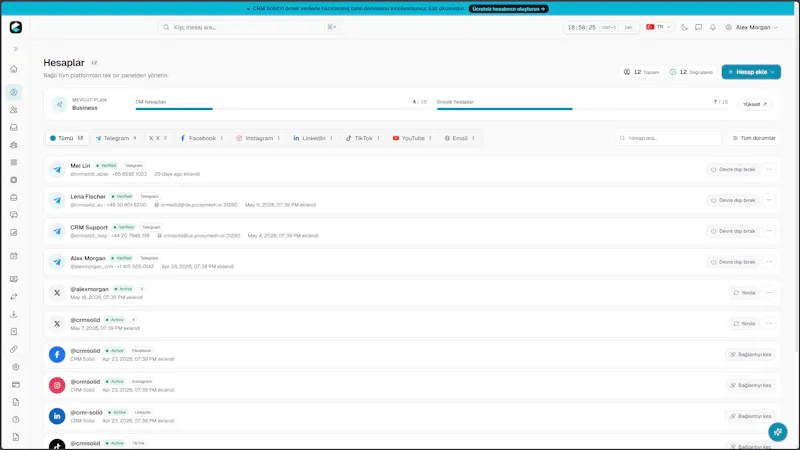The width and height of the screenshot is (800, 450).
Task: Click Yenile for the @crmsolid X account
Action: 744,323
